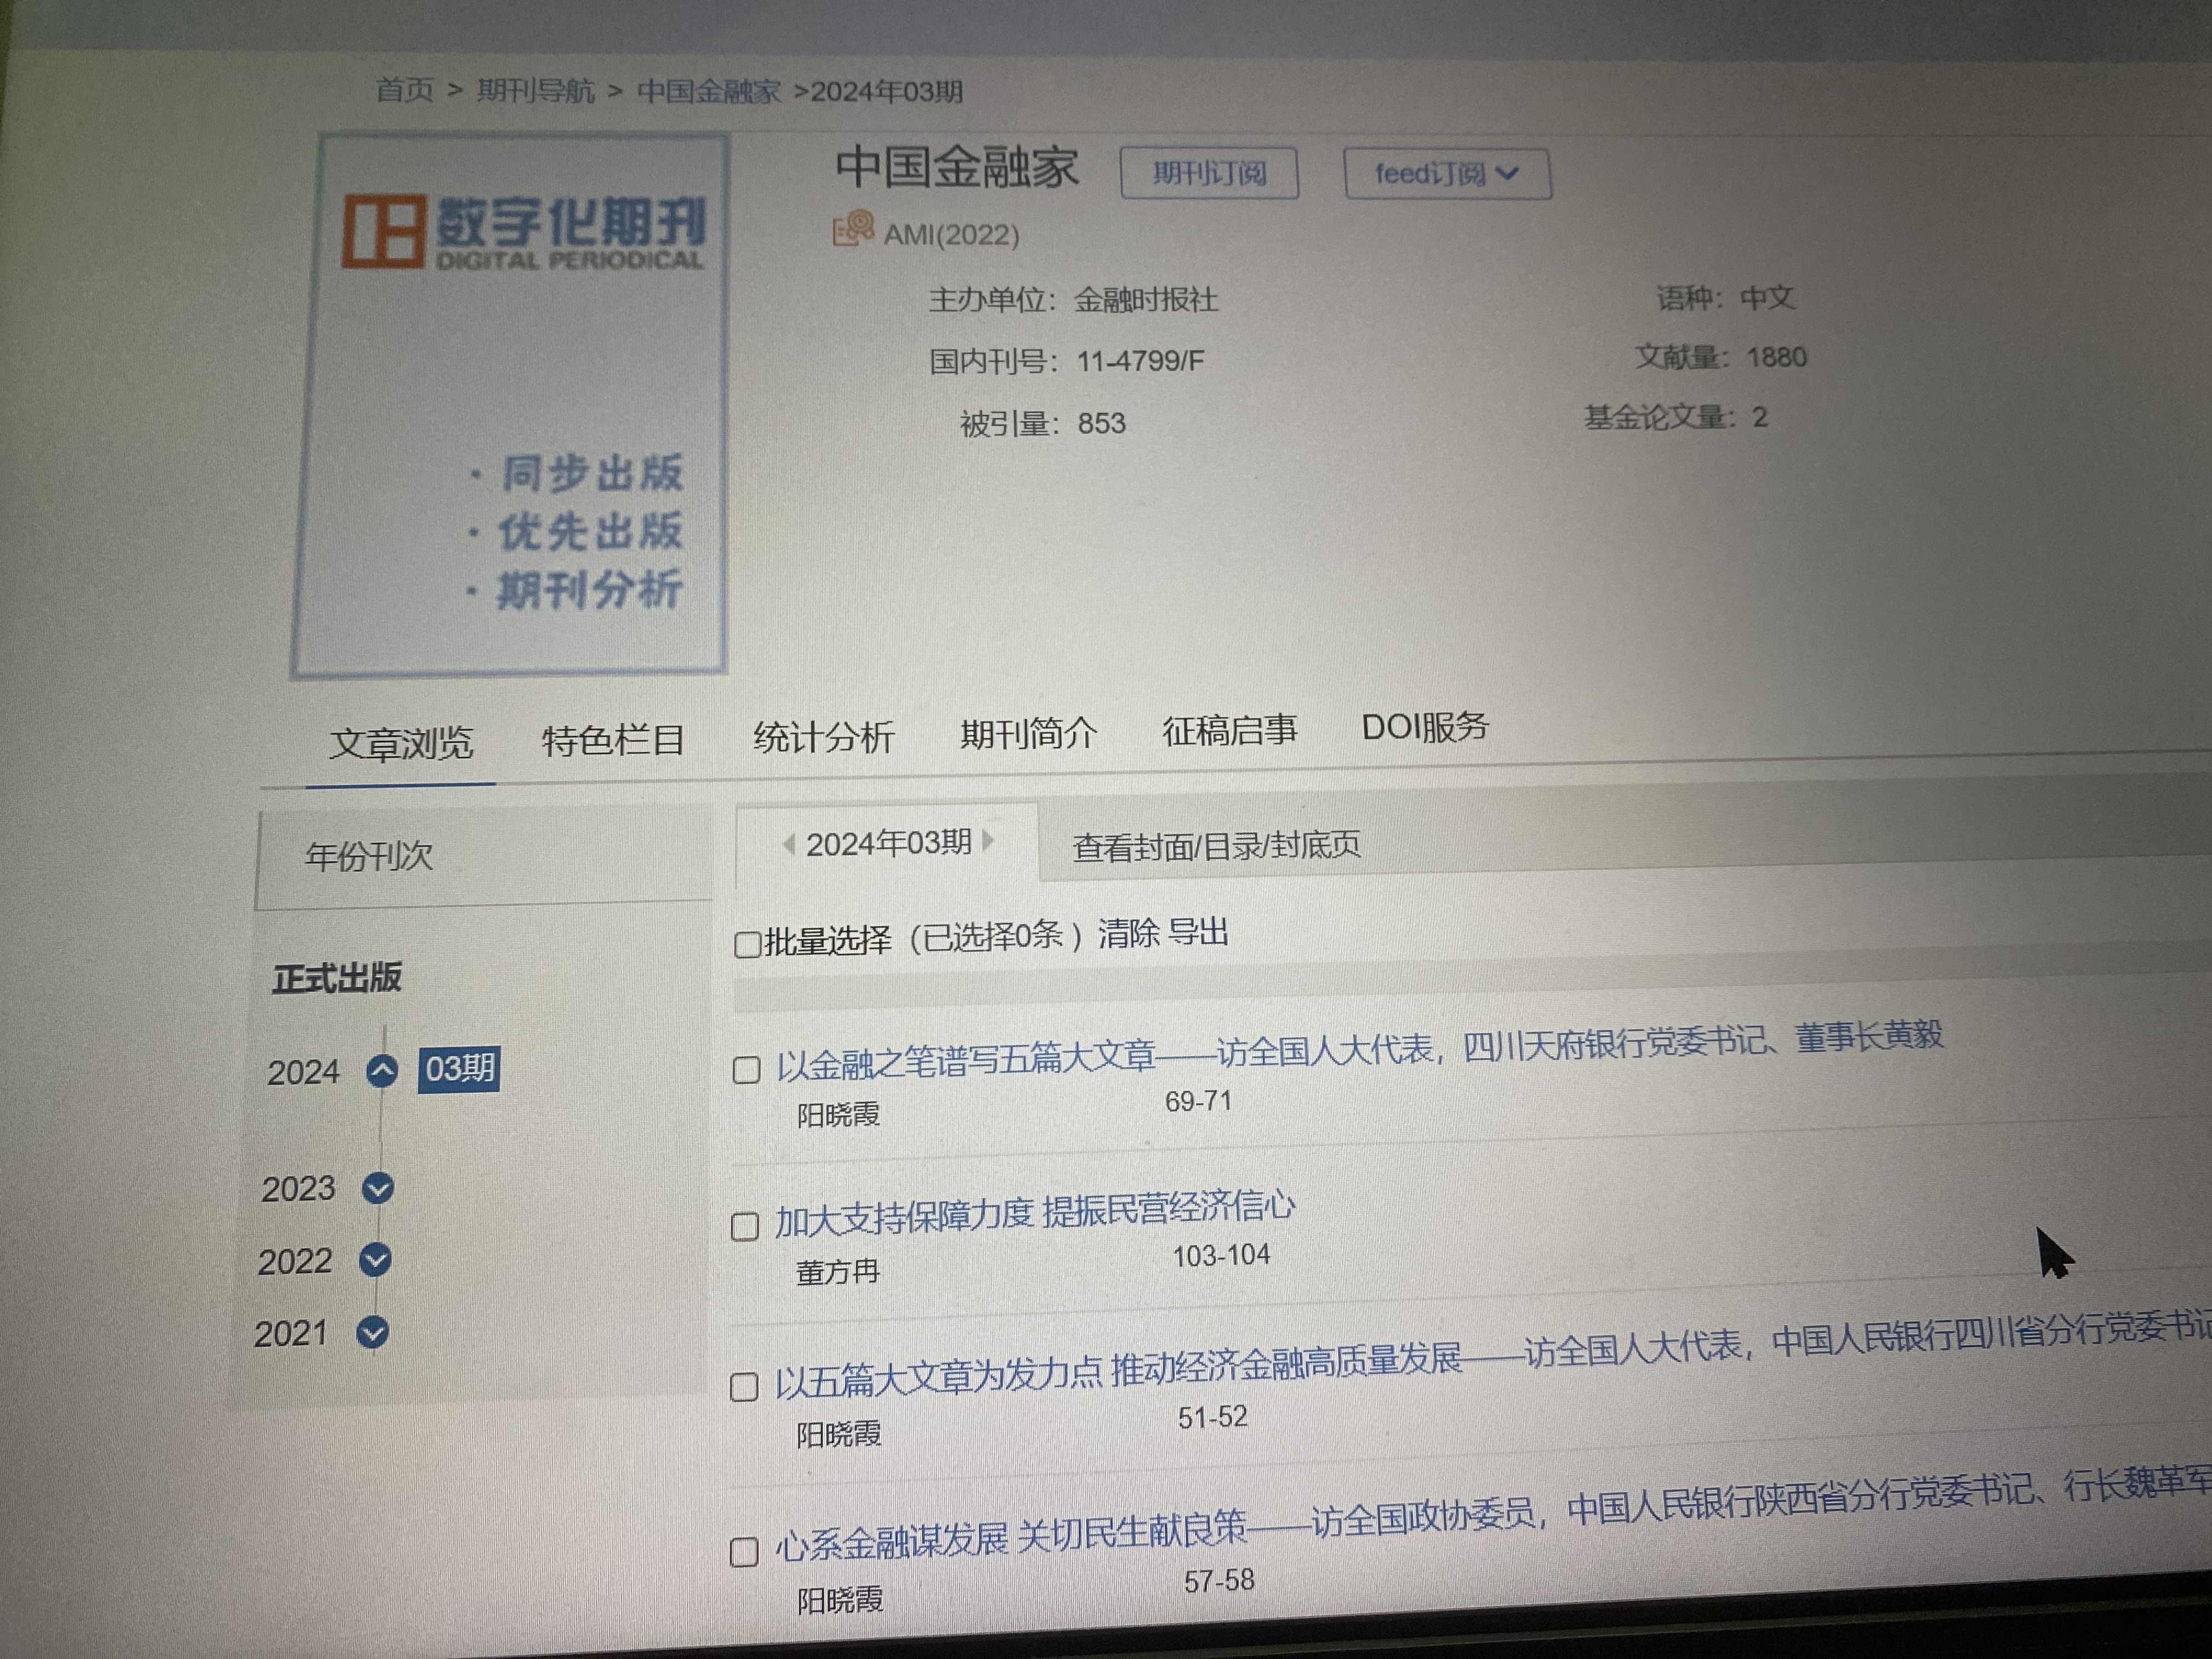
Task: Click the 期刊导航 breadcrumb link
Action: pos(535,91)
